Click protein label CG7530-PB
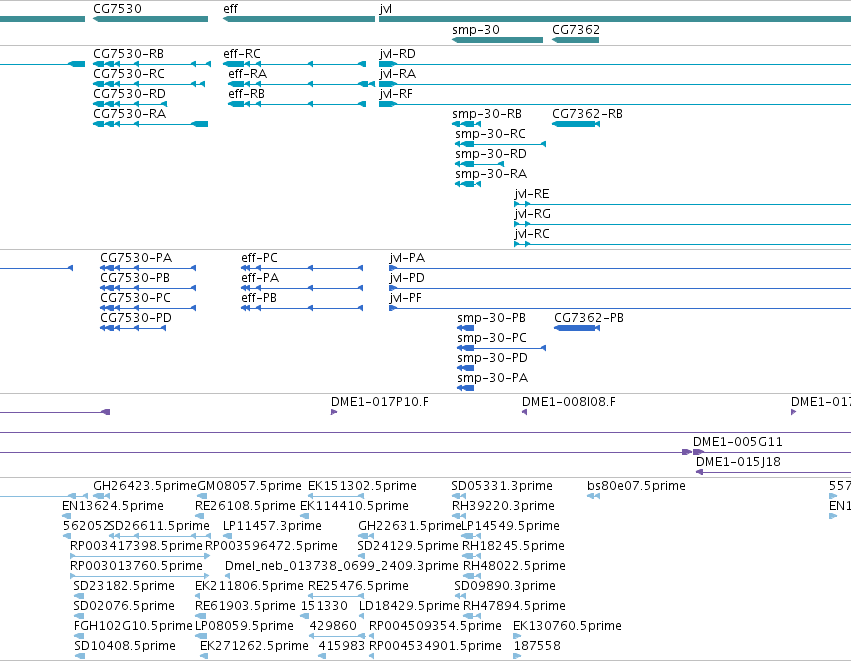This screenshot has height=661, width=851. point(135,278)
